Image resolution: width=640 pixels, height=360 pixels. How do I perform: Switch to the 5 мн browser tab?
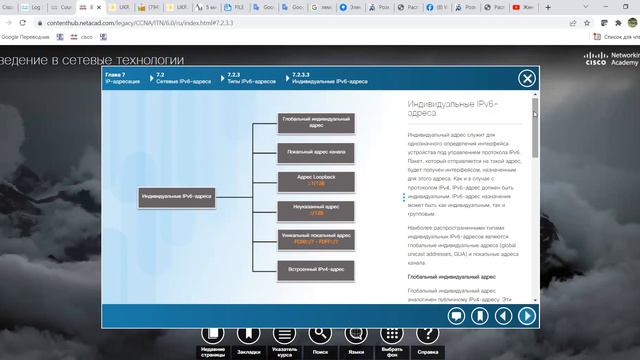[206, 7]
